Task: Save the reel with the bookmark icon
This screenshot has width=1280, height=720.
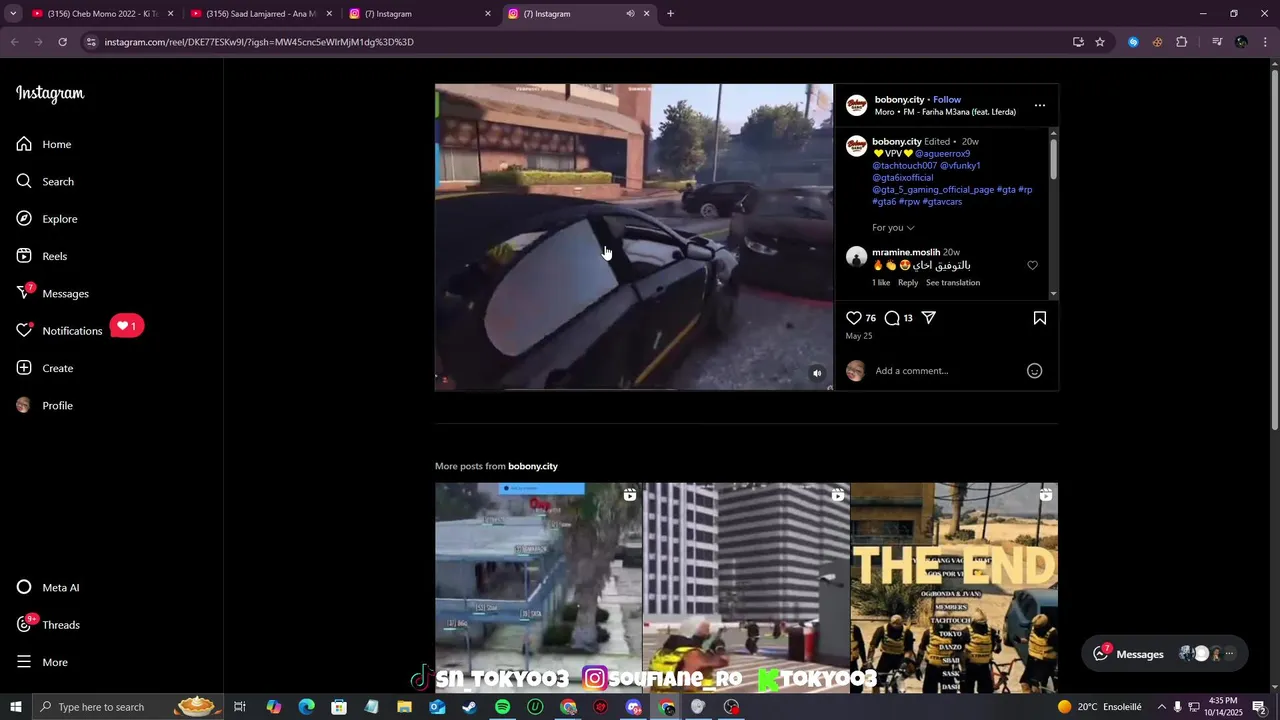Action: pos(1040,318)
